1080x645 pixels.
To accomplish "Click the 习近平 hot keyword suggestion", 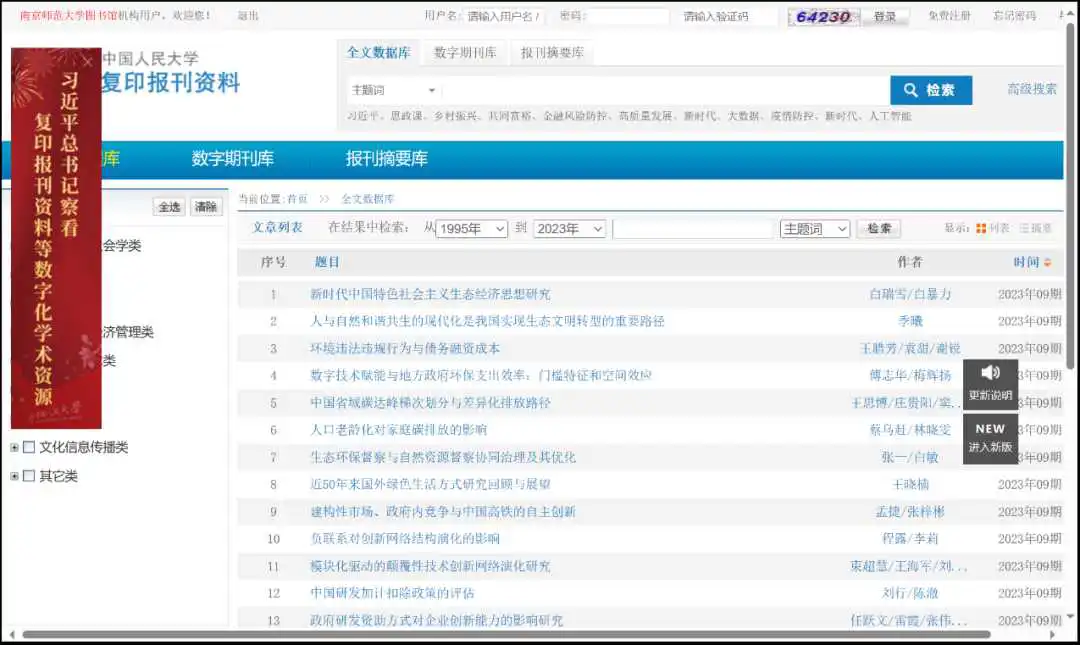I will pyautogui.click(x=363, y=116).
